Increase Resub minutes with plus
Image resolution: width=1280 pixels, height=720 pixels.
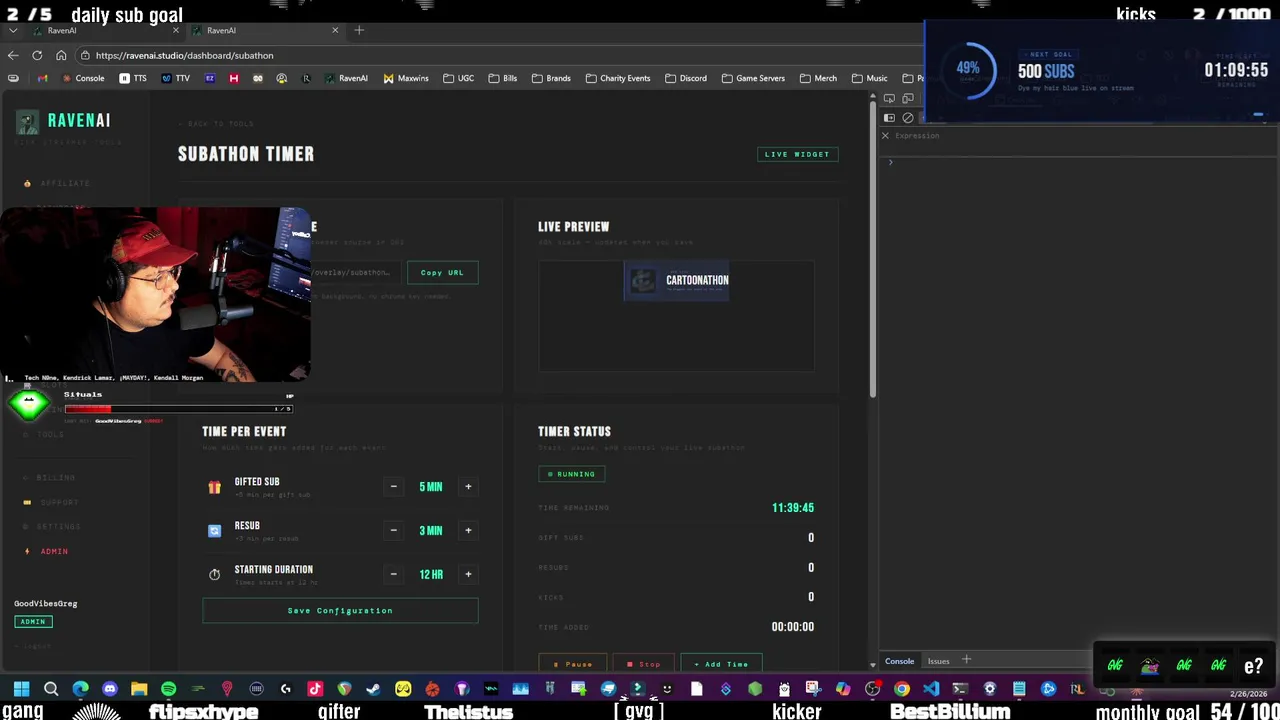point(468,530)
